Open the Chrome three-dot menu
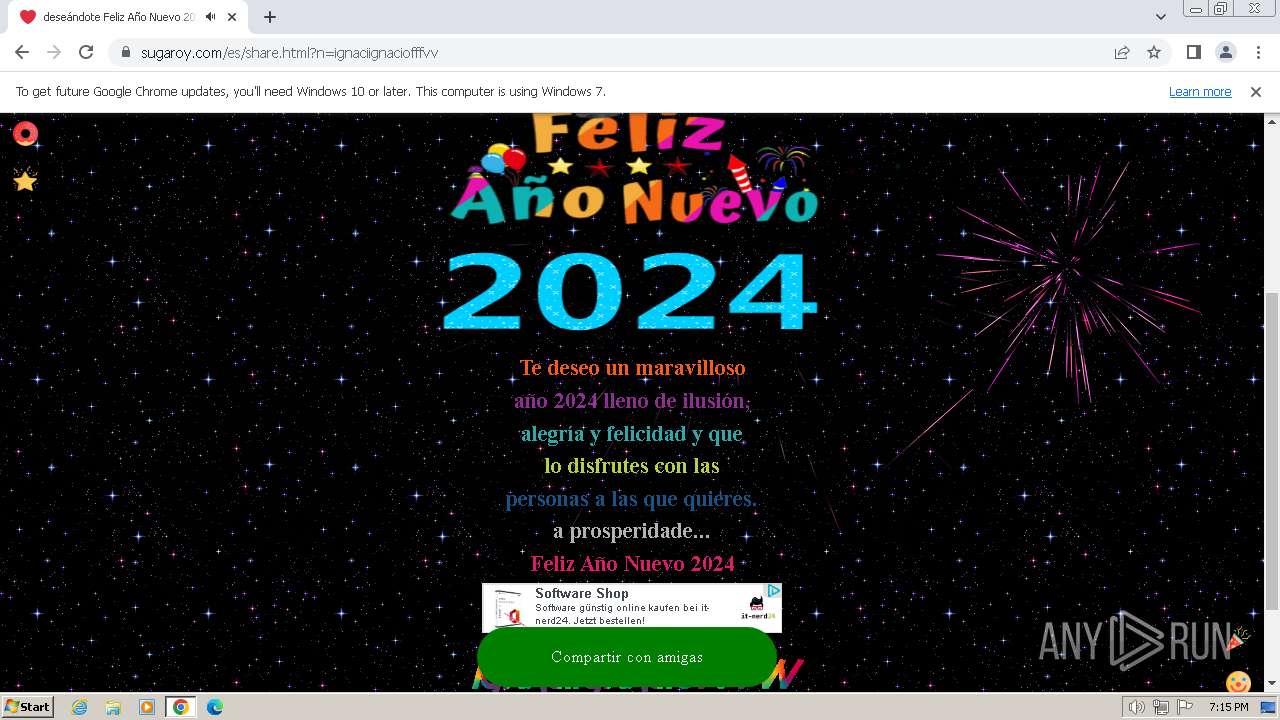 (x=1257, y=52)
